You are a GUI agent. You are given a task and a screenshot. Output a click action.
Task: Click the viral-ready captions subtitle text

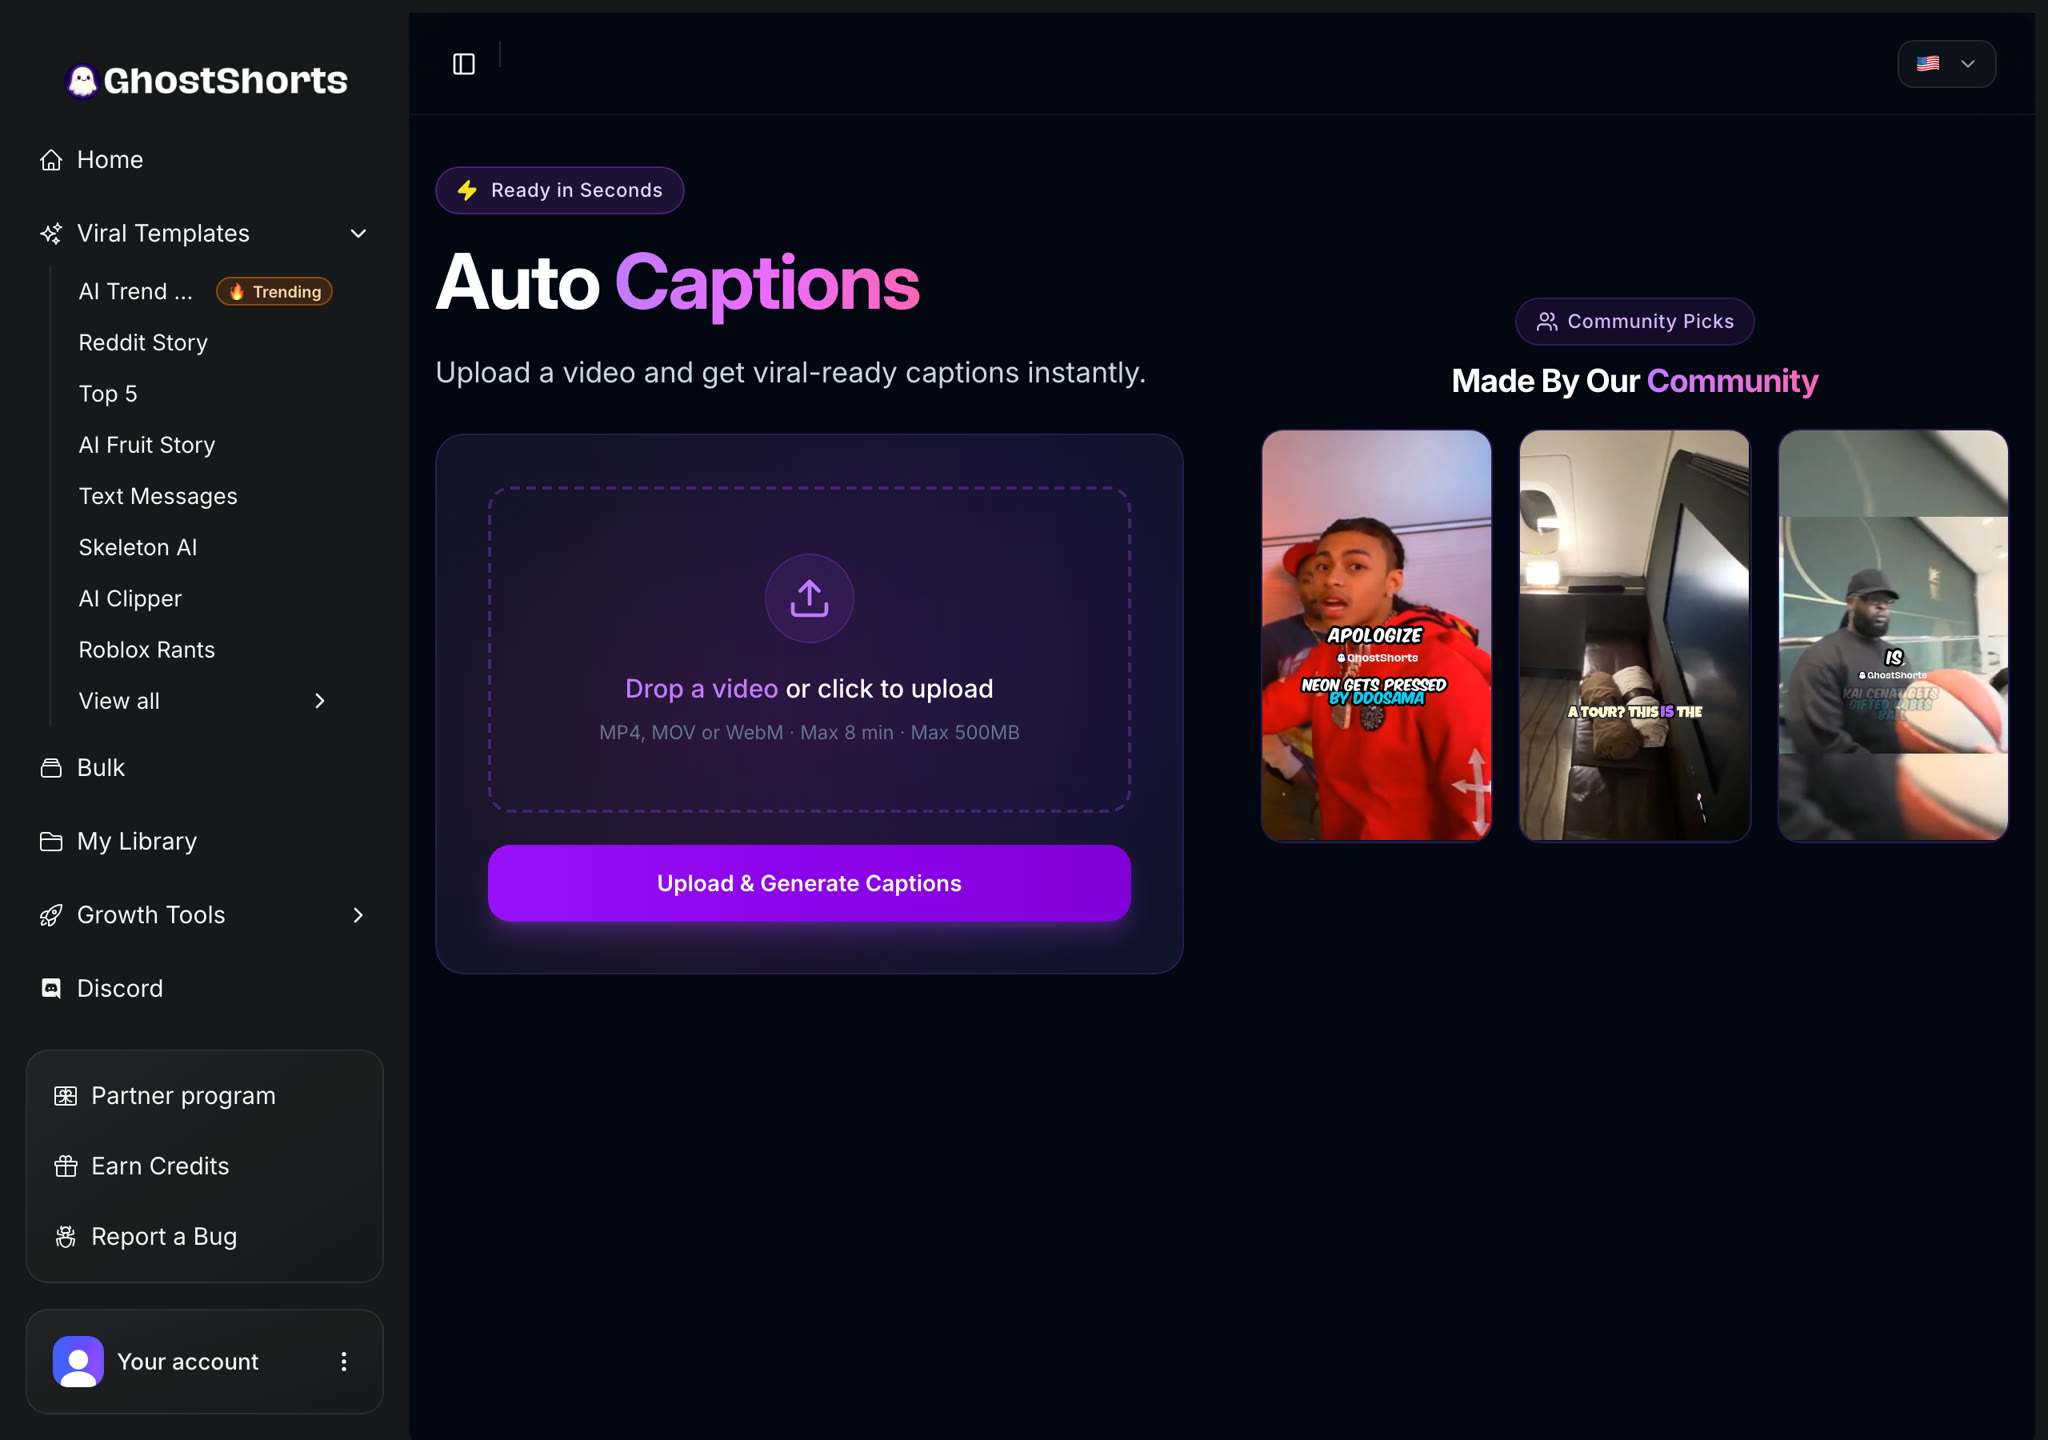coord(790,373)
